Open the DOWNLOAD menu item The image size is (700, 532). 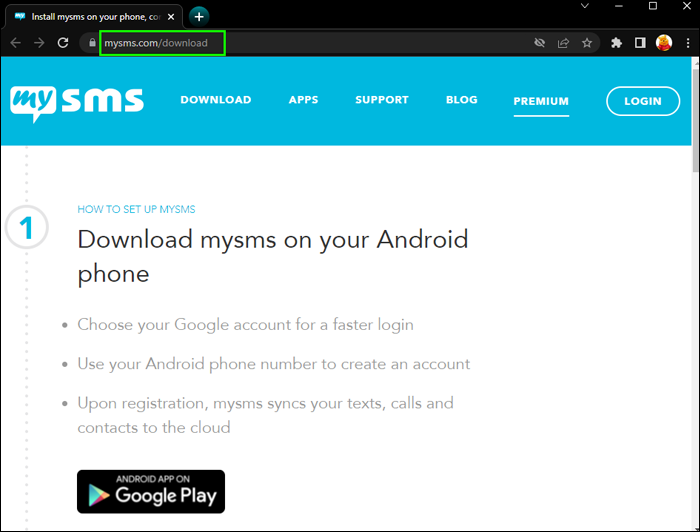pos(216,100)
